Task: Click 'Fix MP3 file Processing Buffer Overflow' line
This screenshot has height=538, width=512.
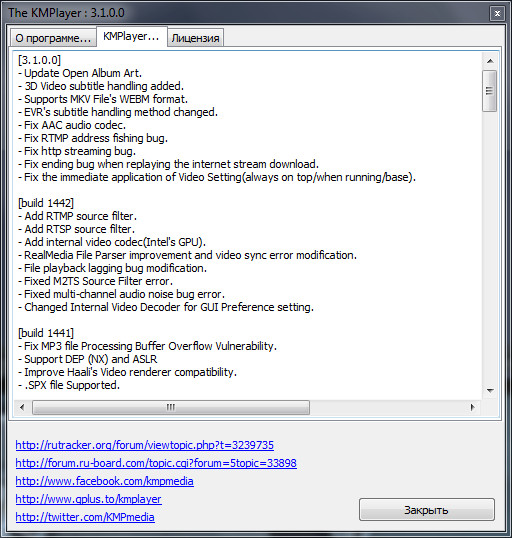Action: [x=147, y=346]
